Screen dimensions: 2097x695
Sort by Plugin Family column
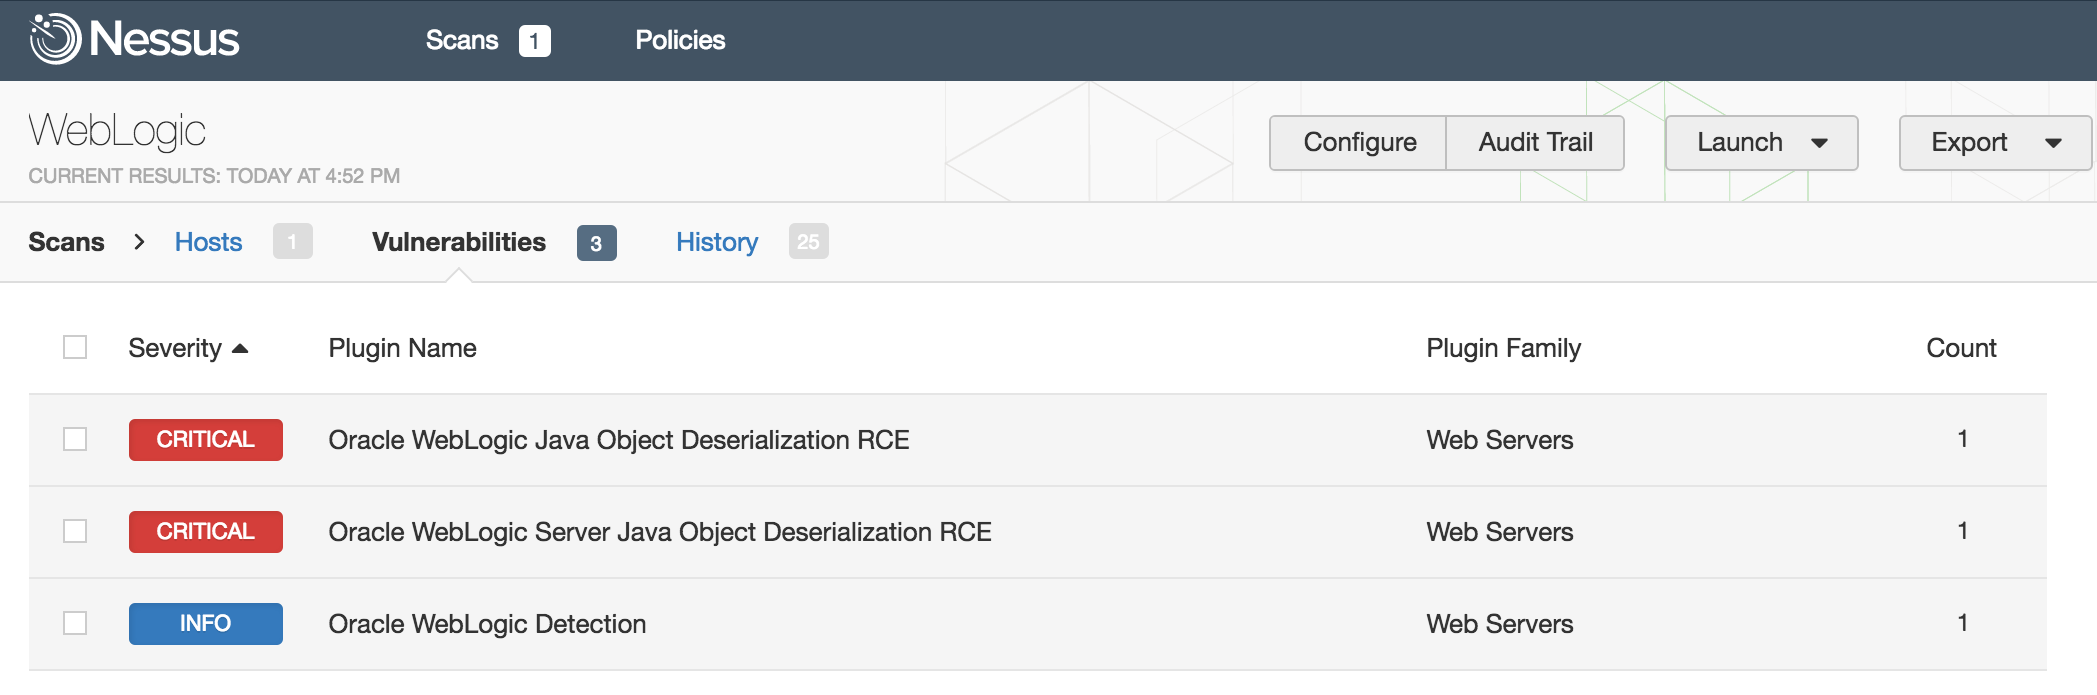click(x=1504, y=348)
